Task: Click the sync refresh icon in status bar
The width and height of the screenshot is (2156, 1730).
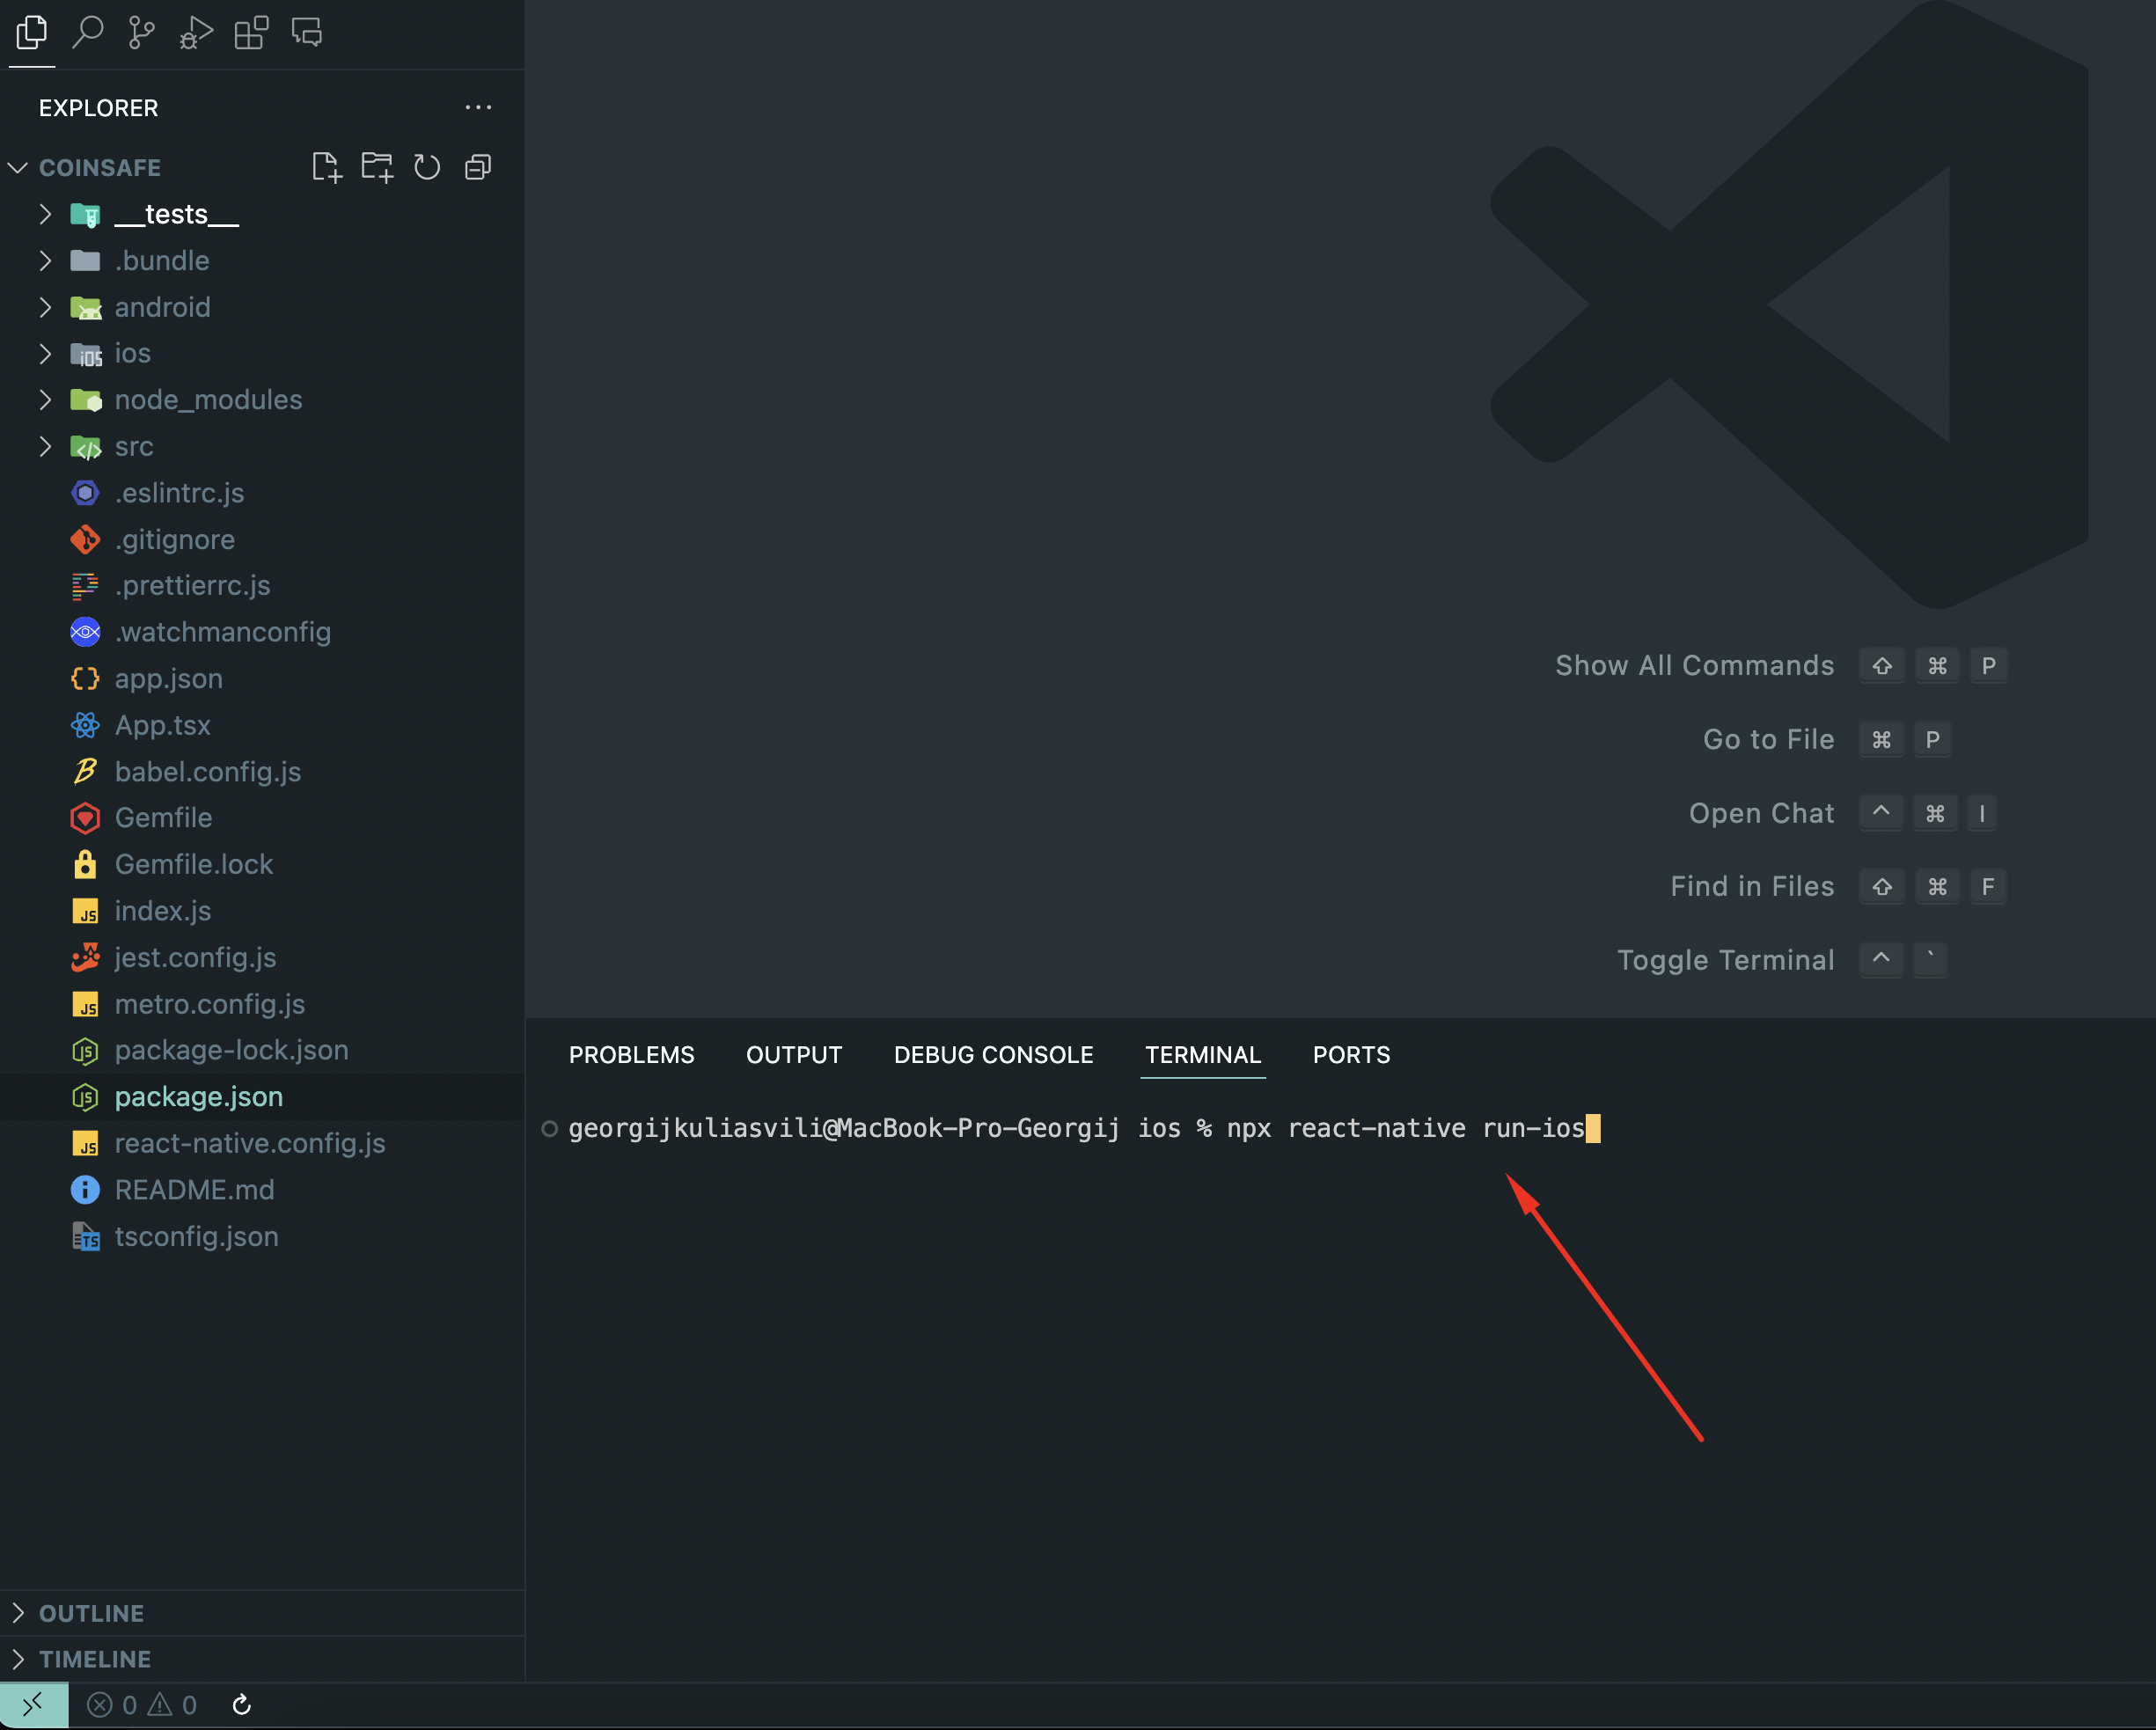Action: pyautogui.click(x=242, y=1705)
